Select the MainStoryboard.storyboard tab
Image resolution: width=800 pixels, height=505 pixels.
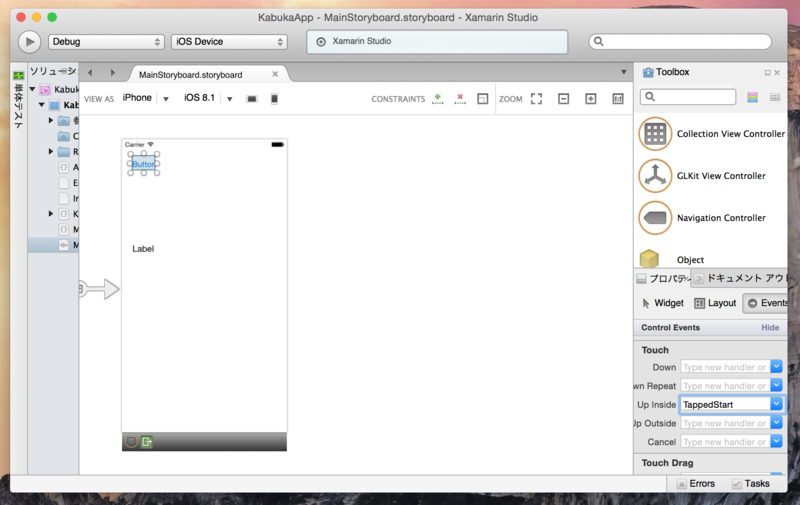tap(190, 74)
